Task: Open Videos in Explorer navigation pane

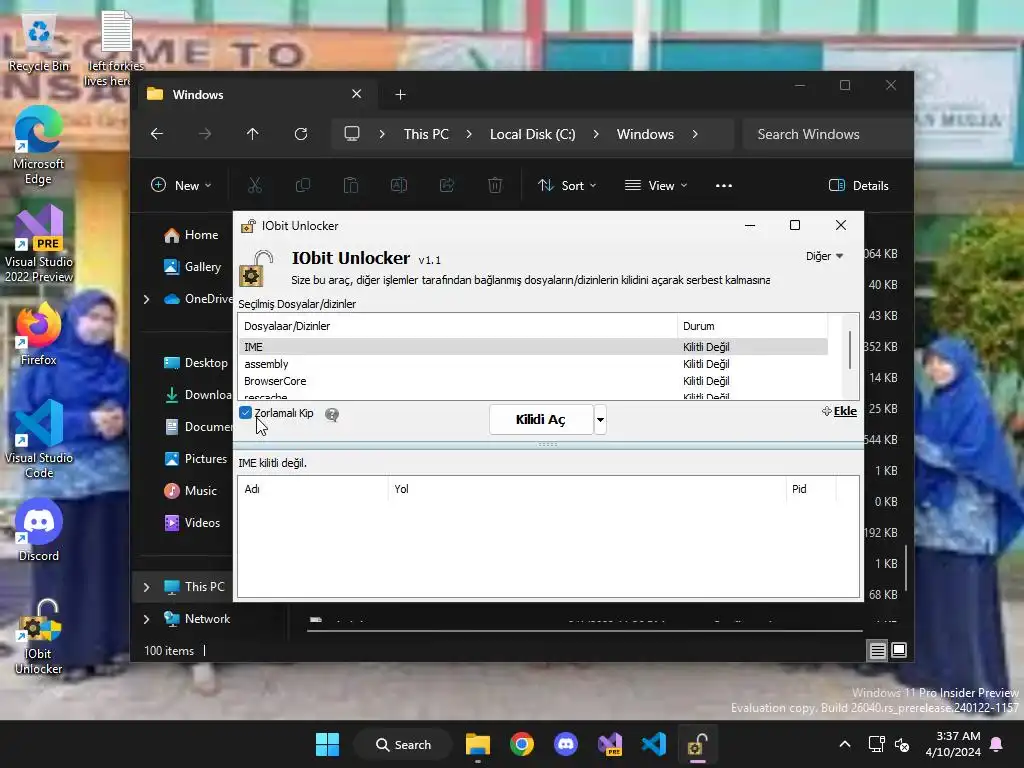Action: (193, 523)
